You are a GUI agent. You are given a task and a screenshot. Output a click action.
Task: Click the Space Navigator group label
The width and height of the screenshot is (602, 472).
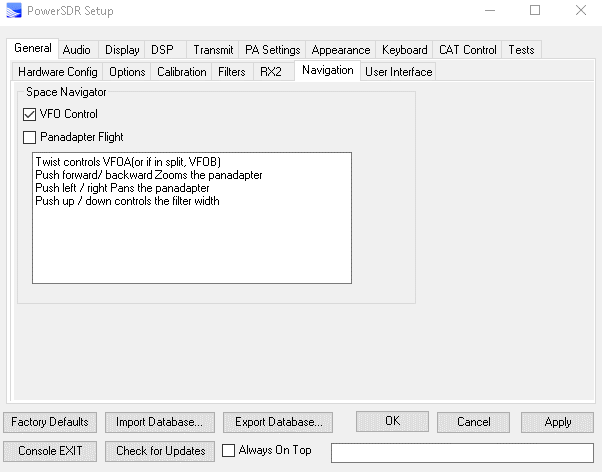pos(66,92)
